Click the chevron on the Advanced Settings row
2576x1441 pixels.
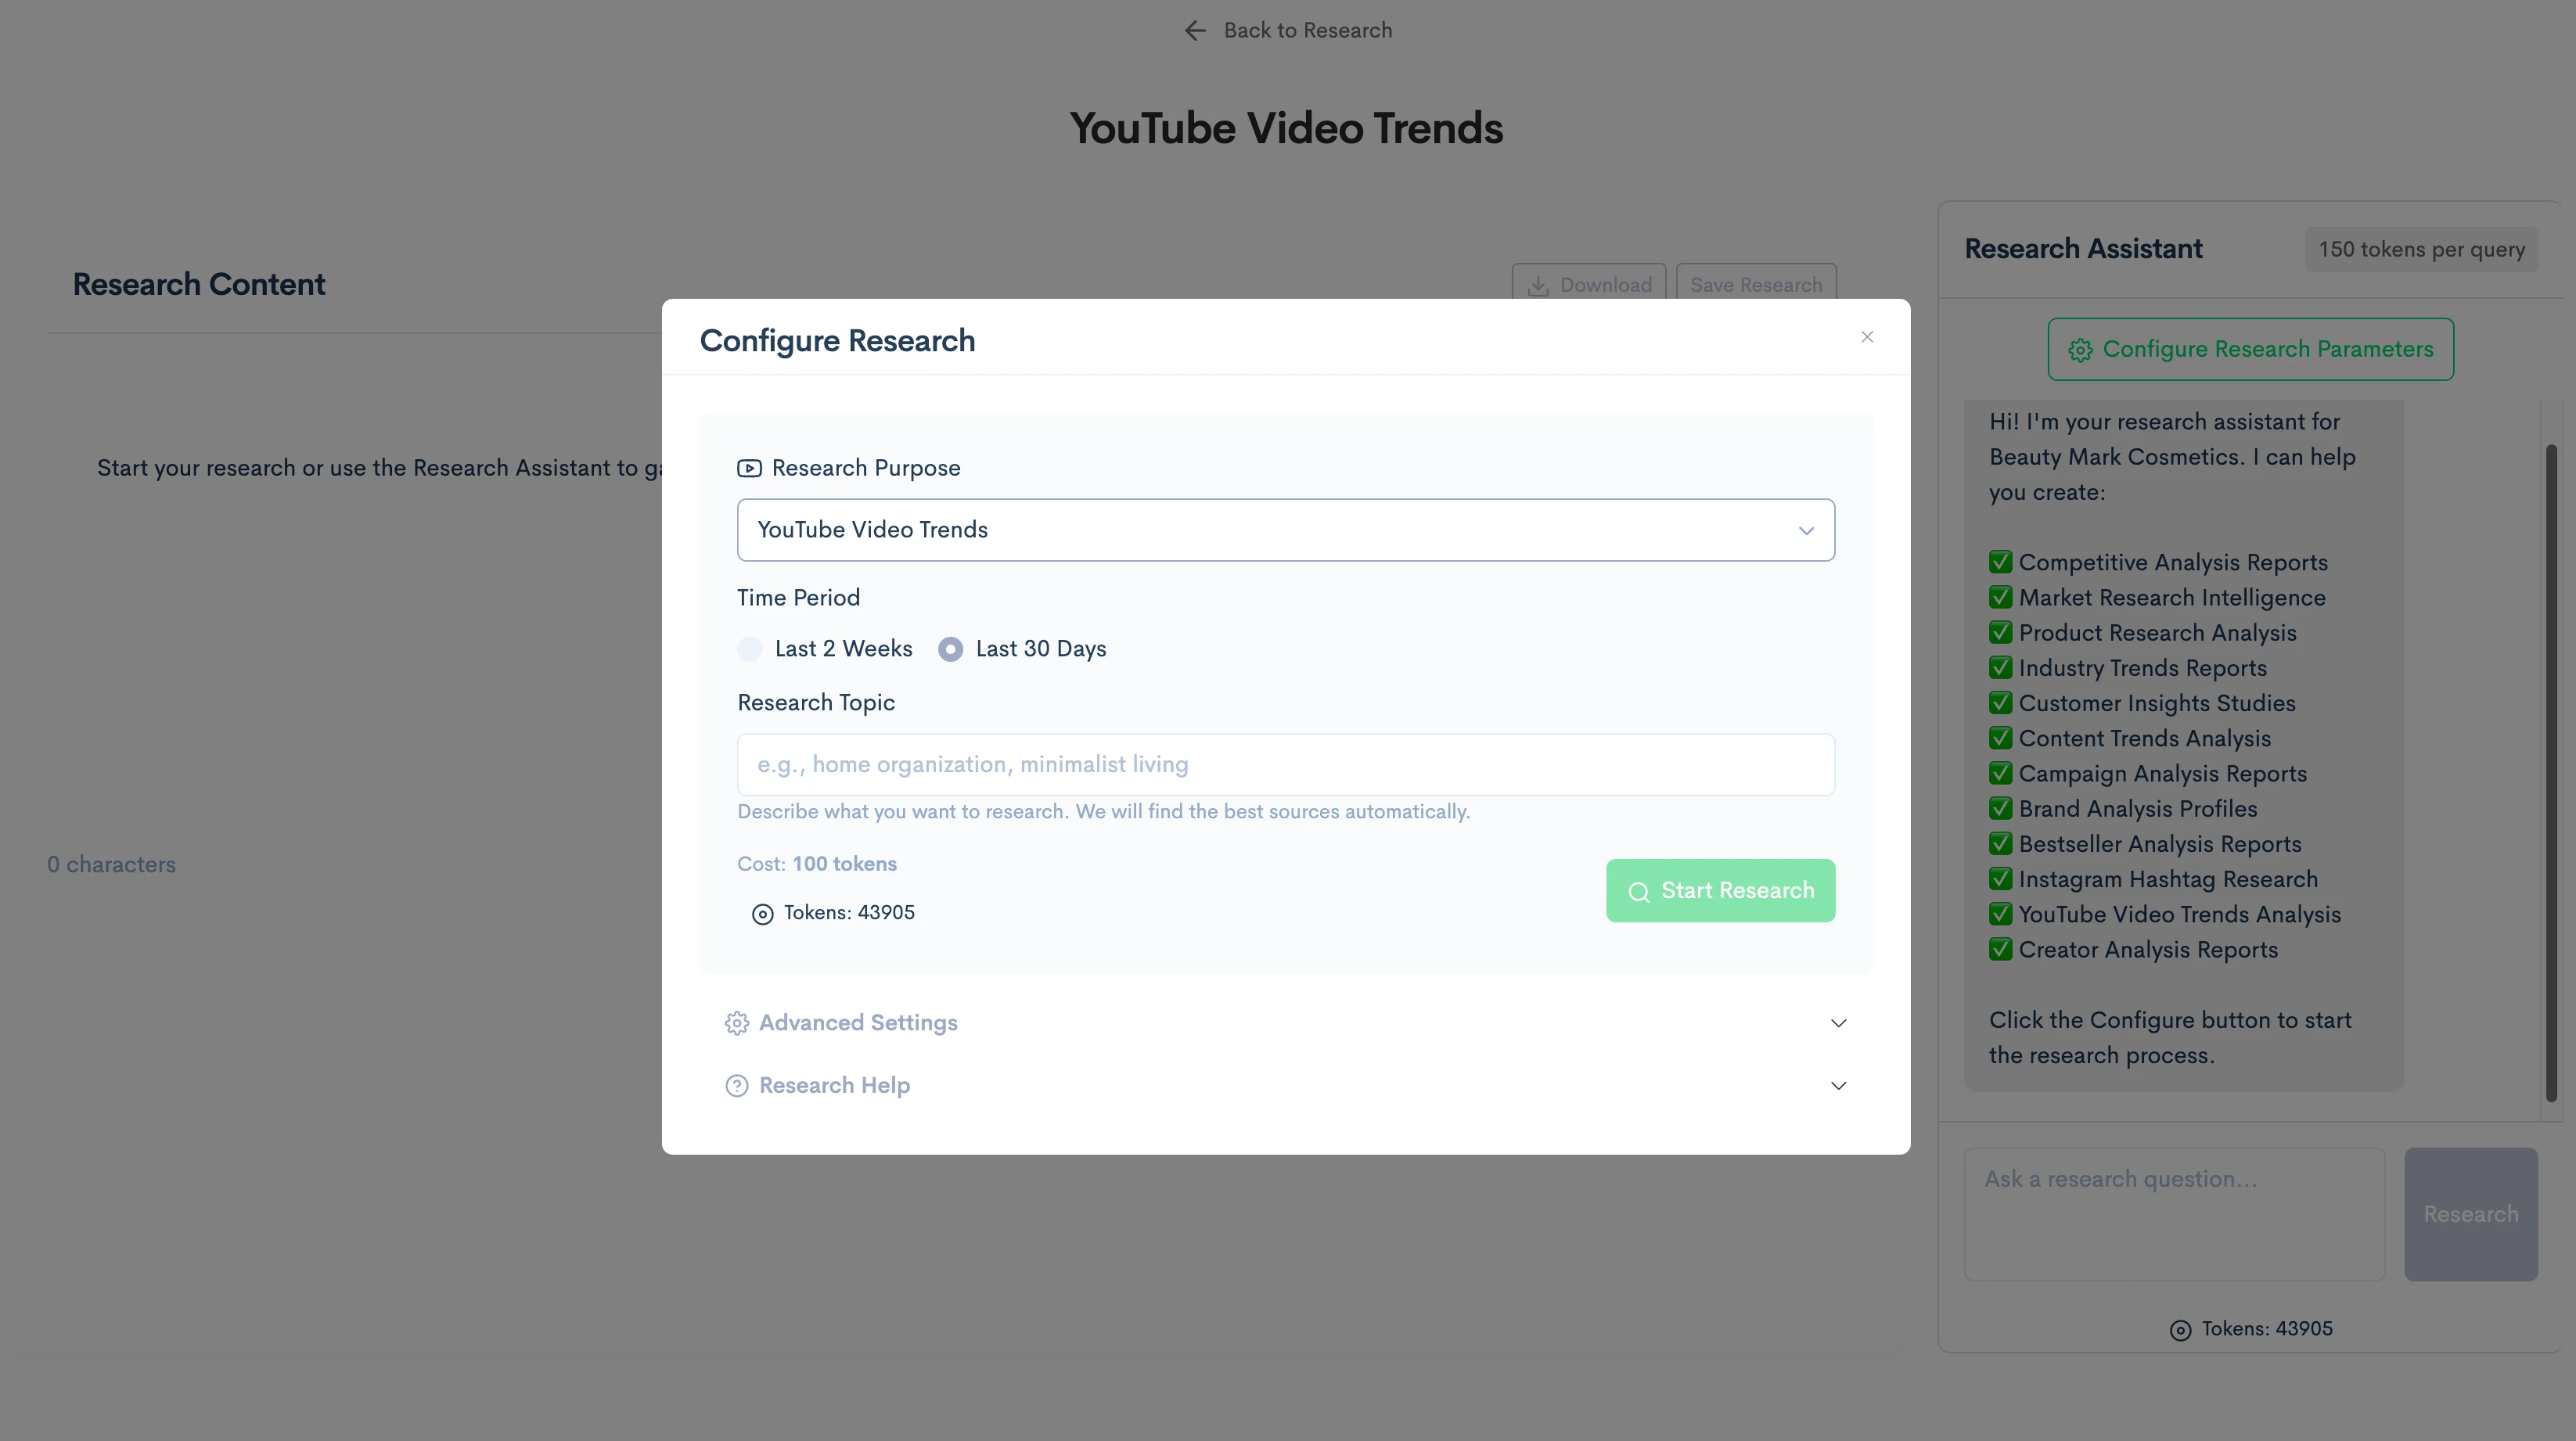[1838, 1023]
